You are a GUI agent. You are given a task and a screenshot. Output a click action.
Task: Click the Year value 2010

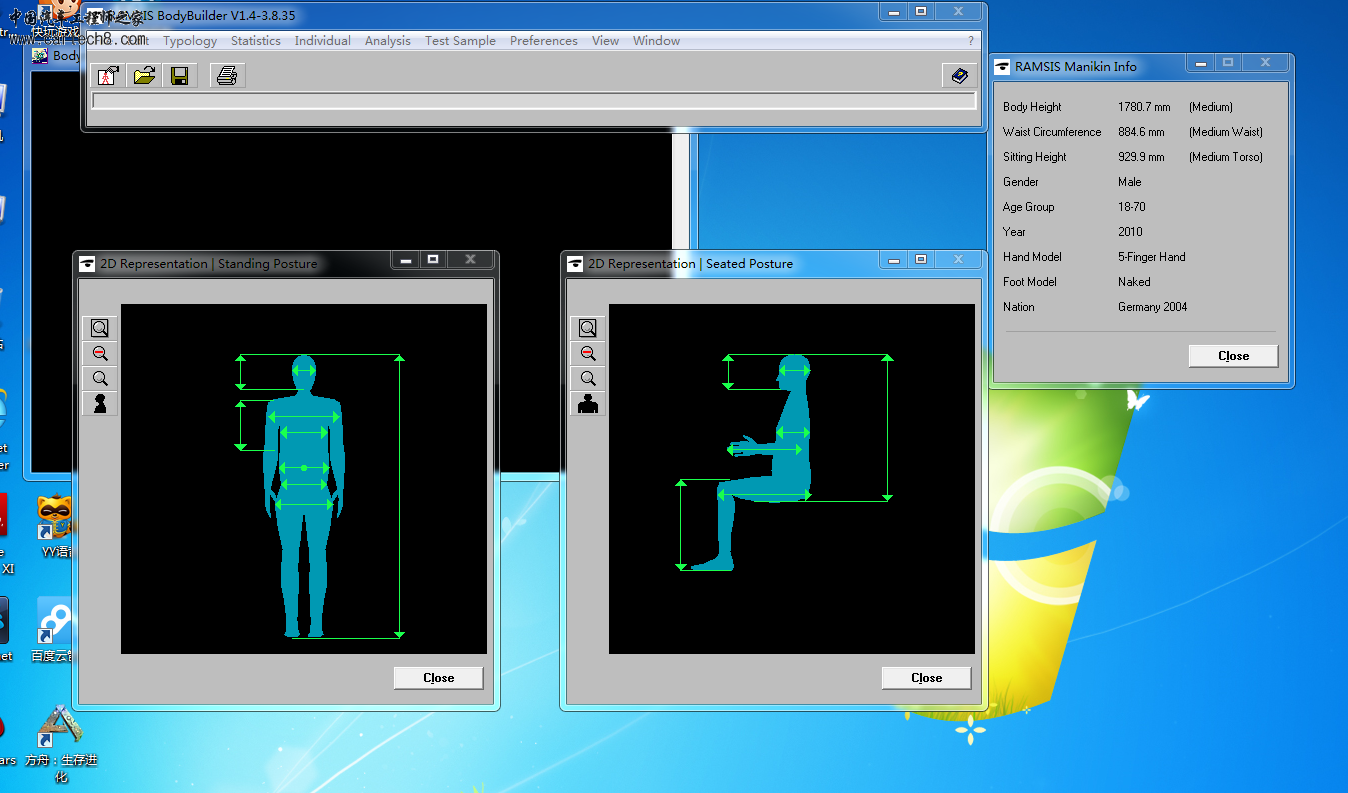click(x=1130, y=232)
